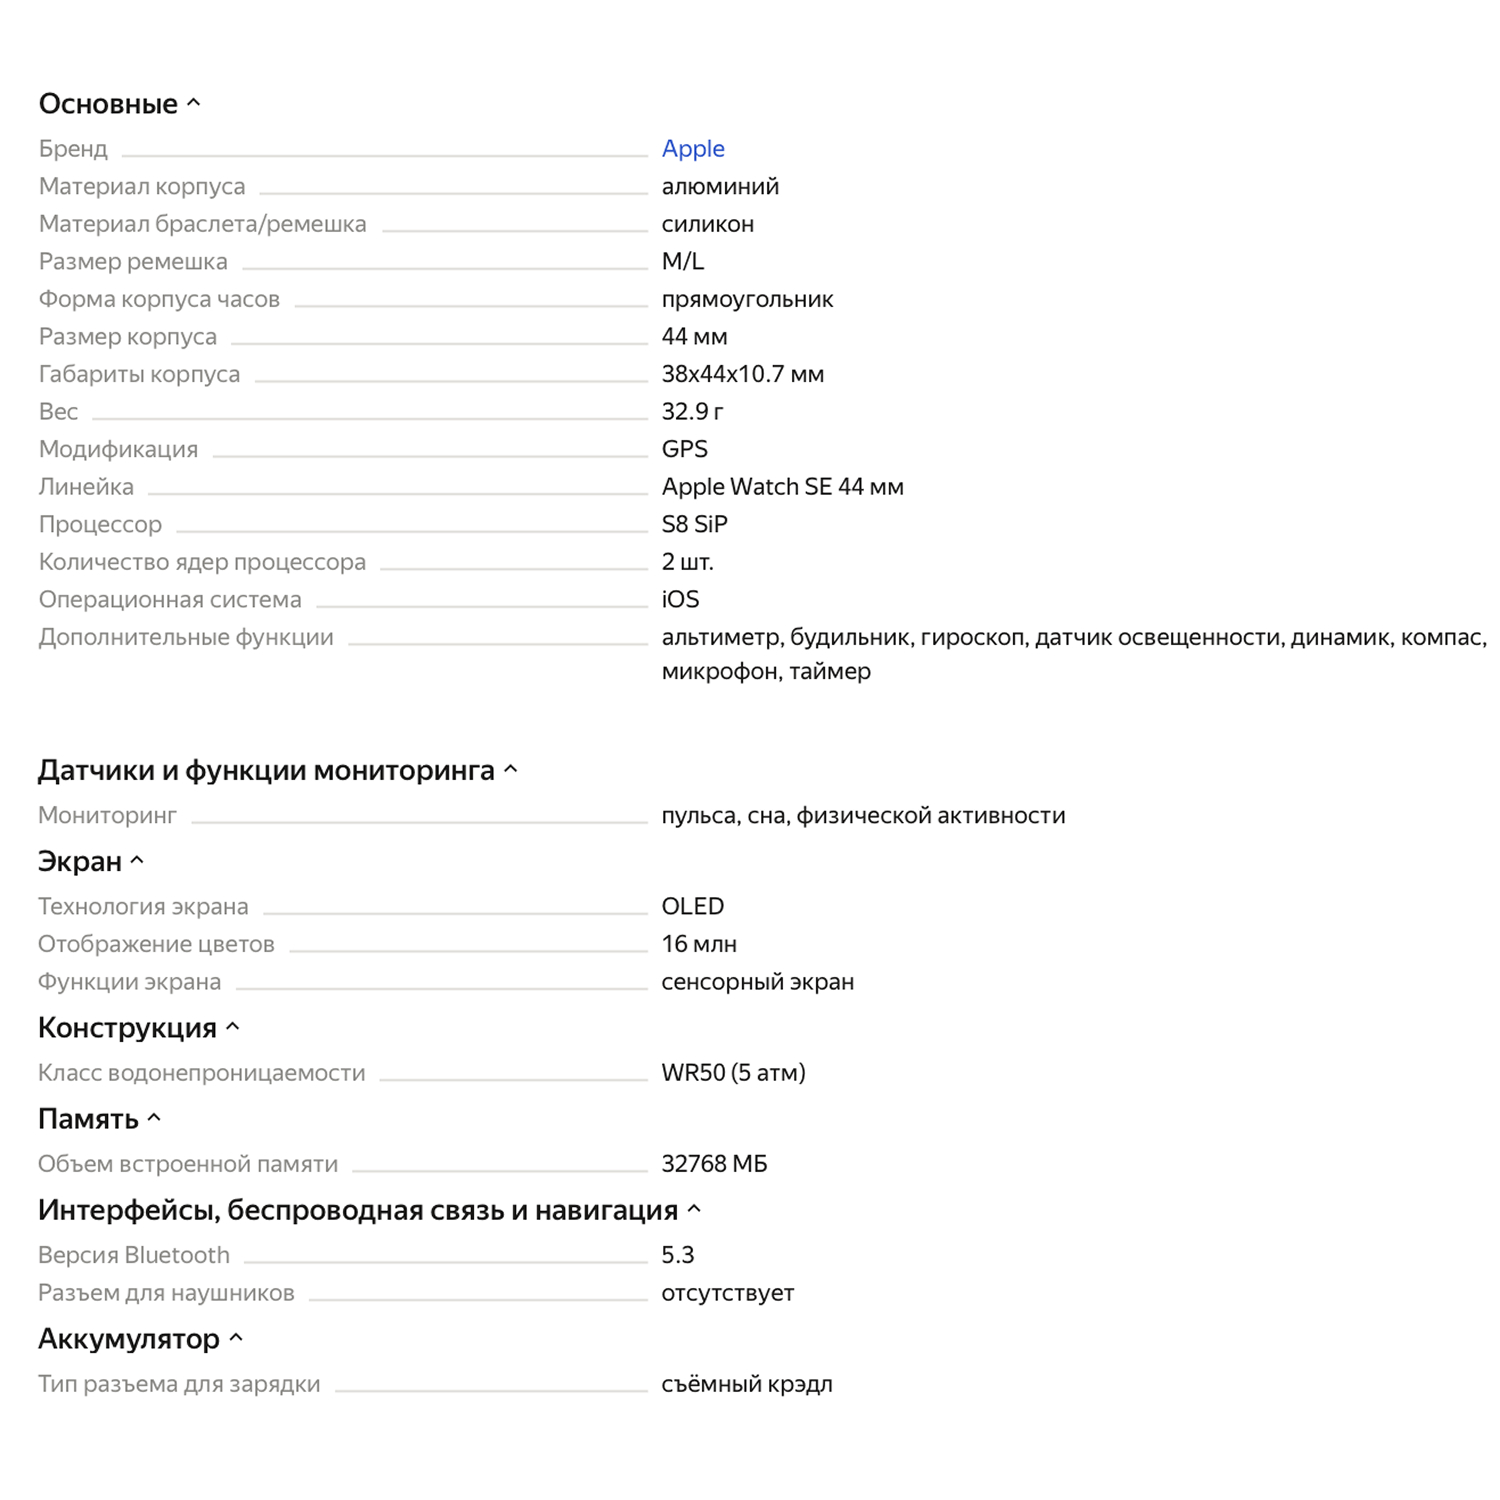Click the Конструкция heading text
The height and width of the screenshot is (1500, 1500).
coord(127,1028)
